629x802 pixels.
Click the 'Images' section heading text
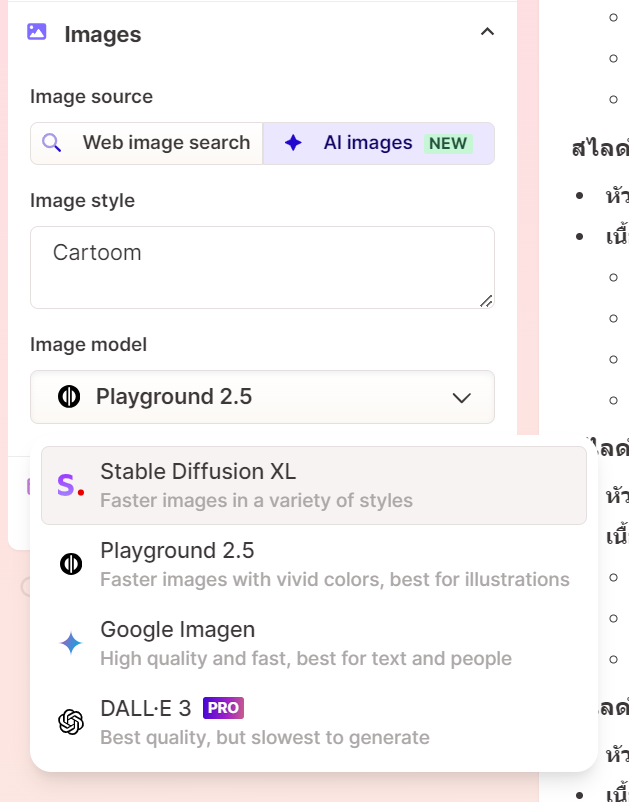[x=103, y=34]
